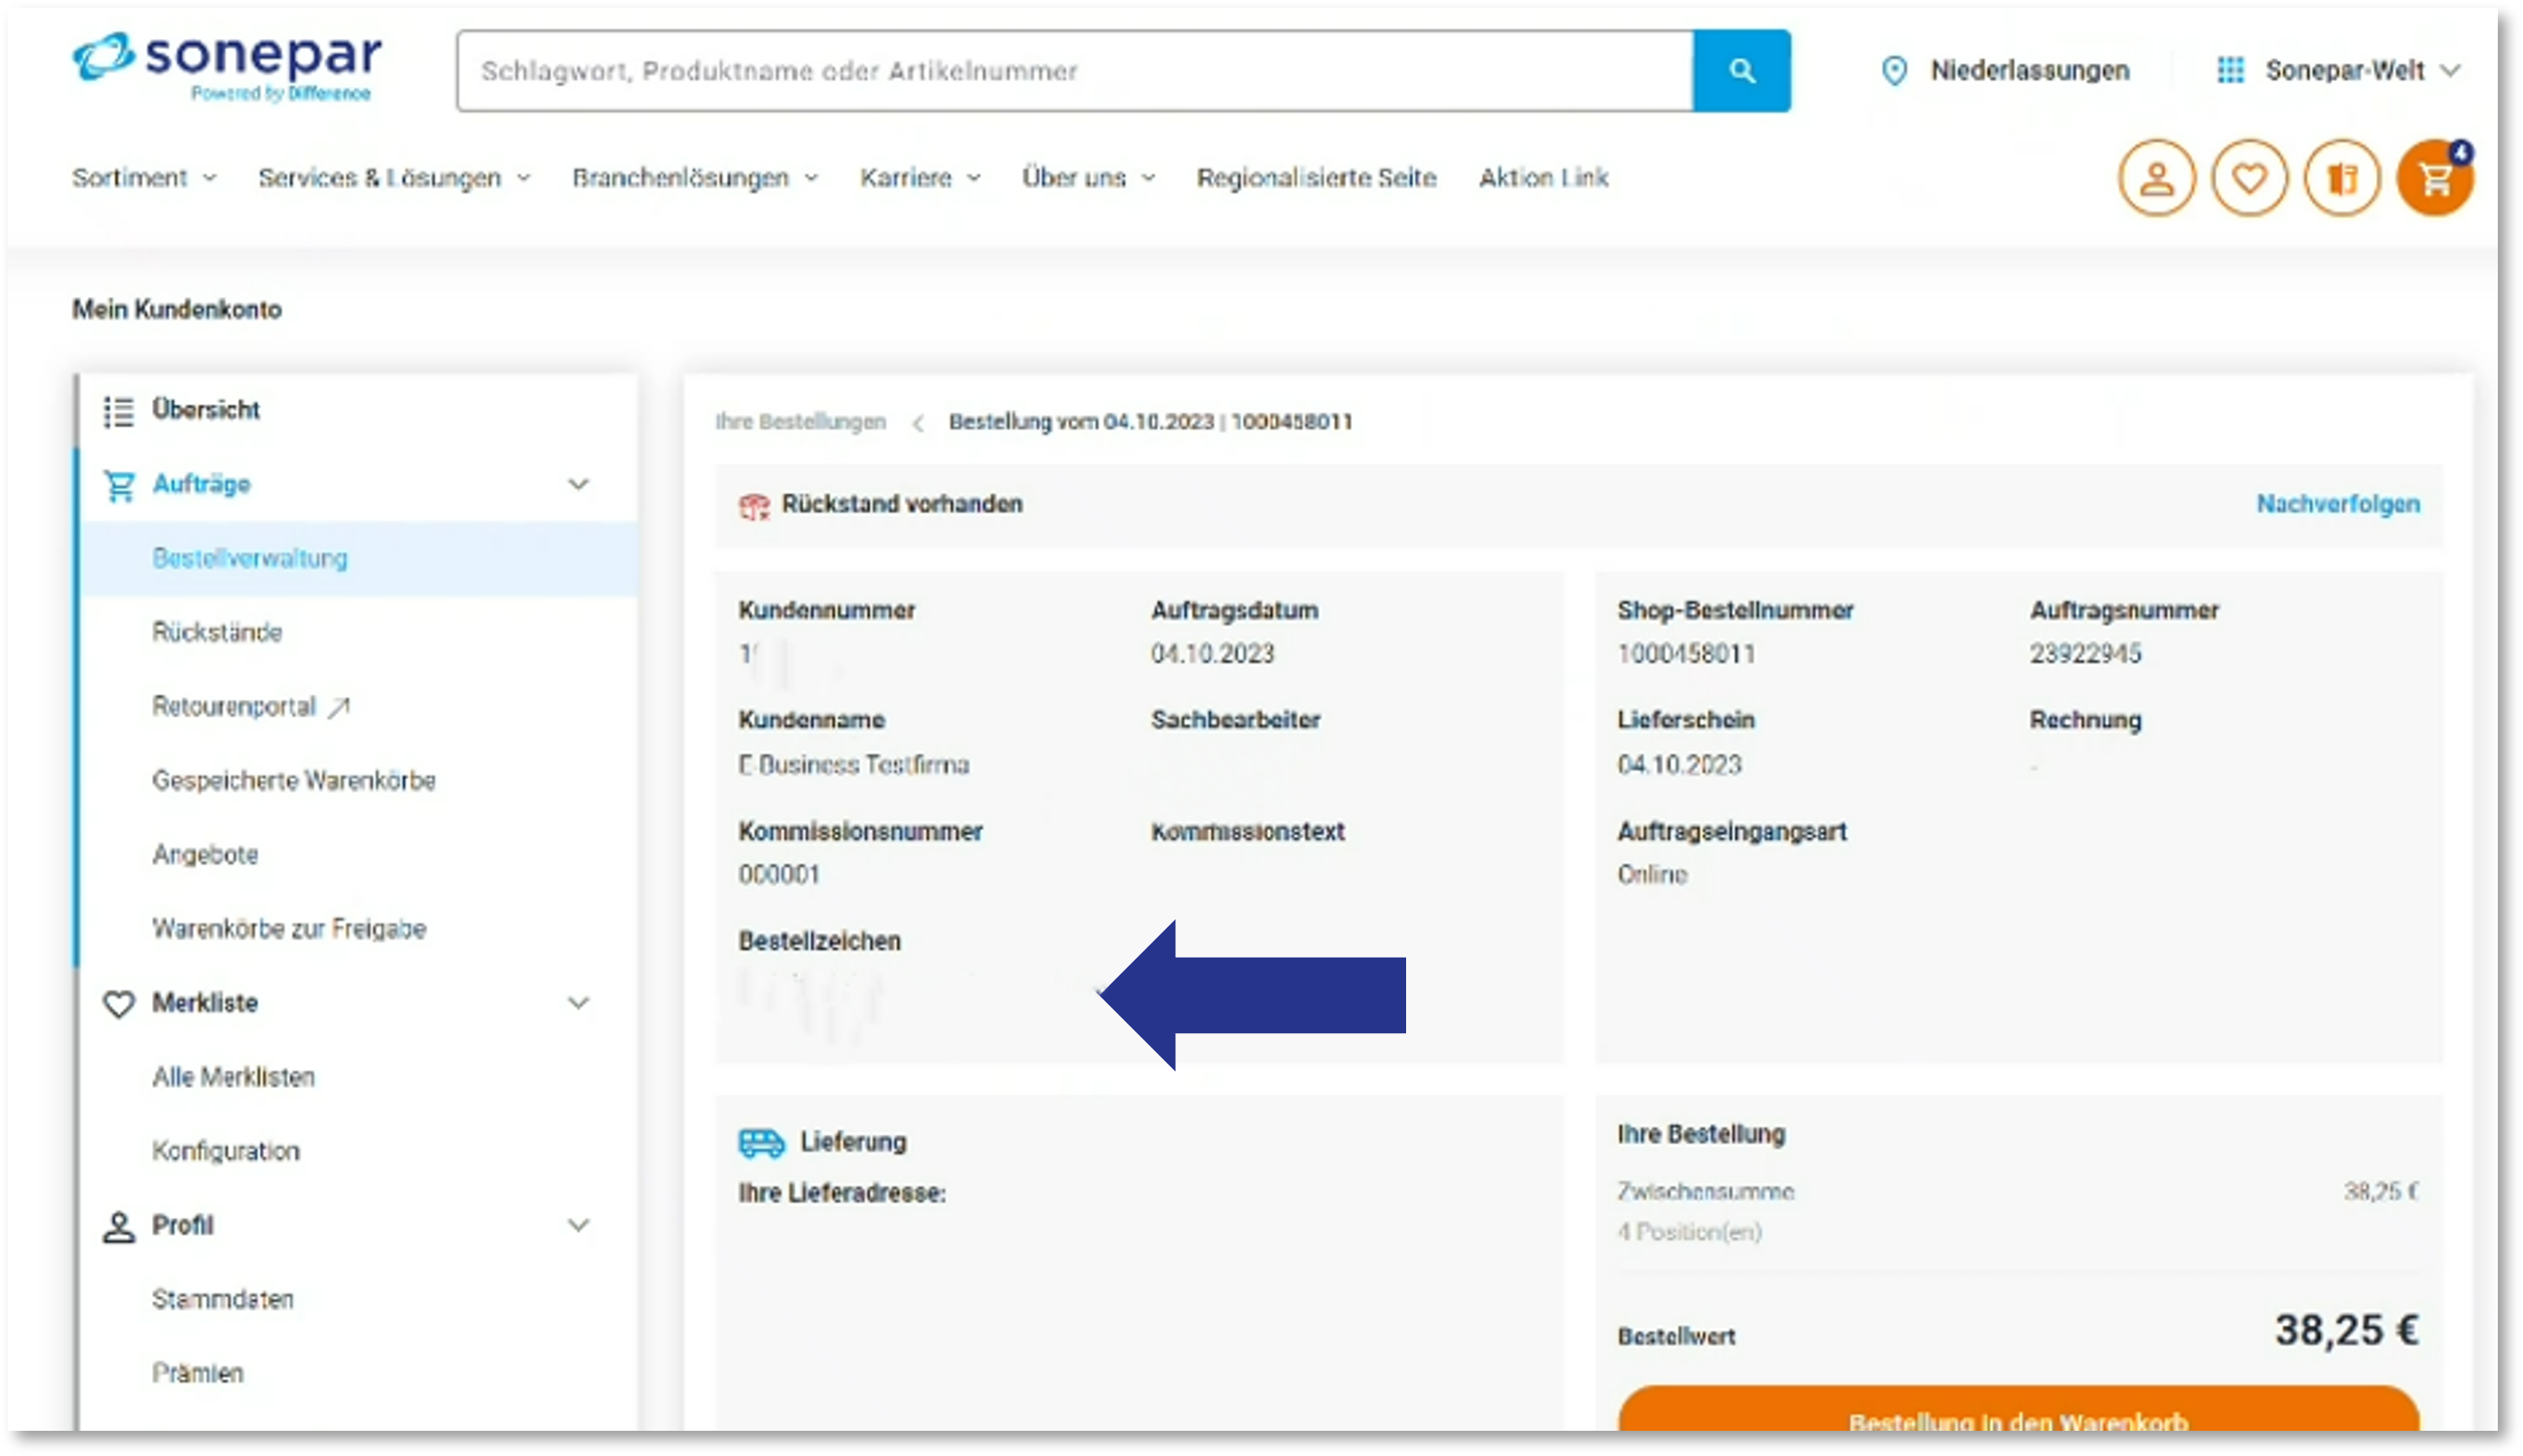Click the Lieferschein date 04.10.2023
Screen dimensions: 2523x1456
[x=1679, y=765]
